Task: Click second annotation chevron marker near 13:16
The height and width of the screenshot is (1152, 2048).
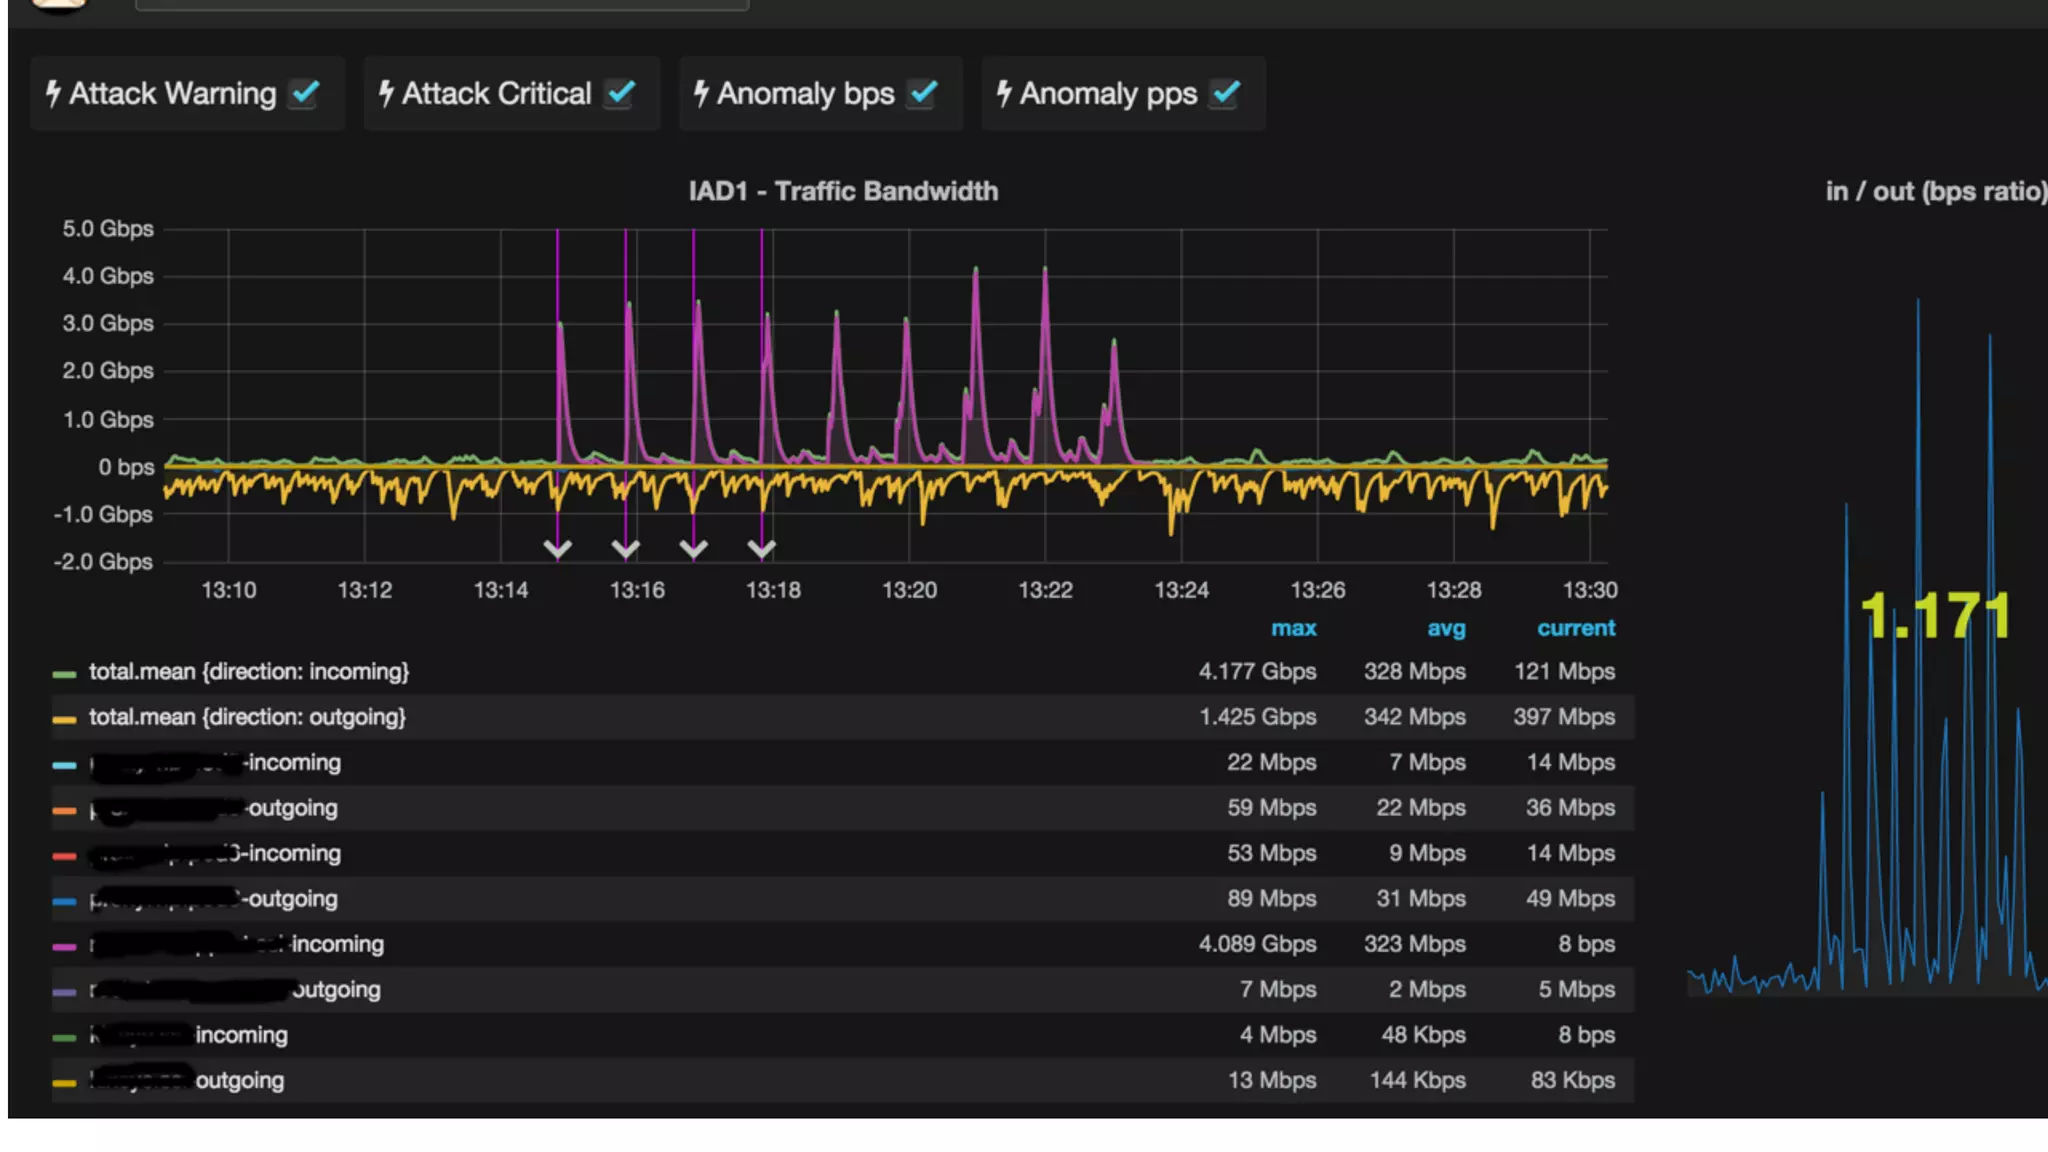Action: 626,548
